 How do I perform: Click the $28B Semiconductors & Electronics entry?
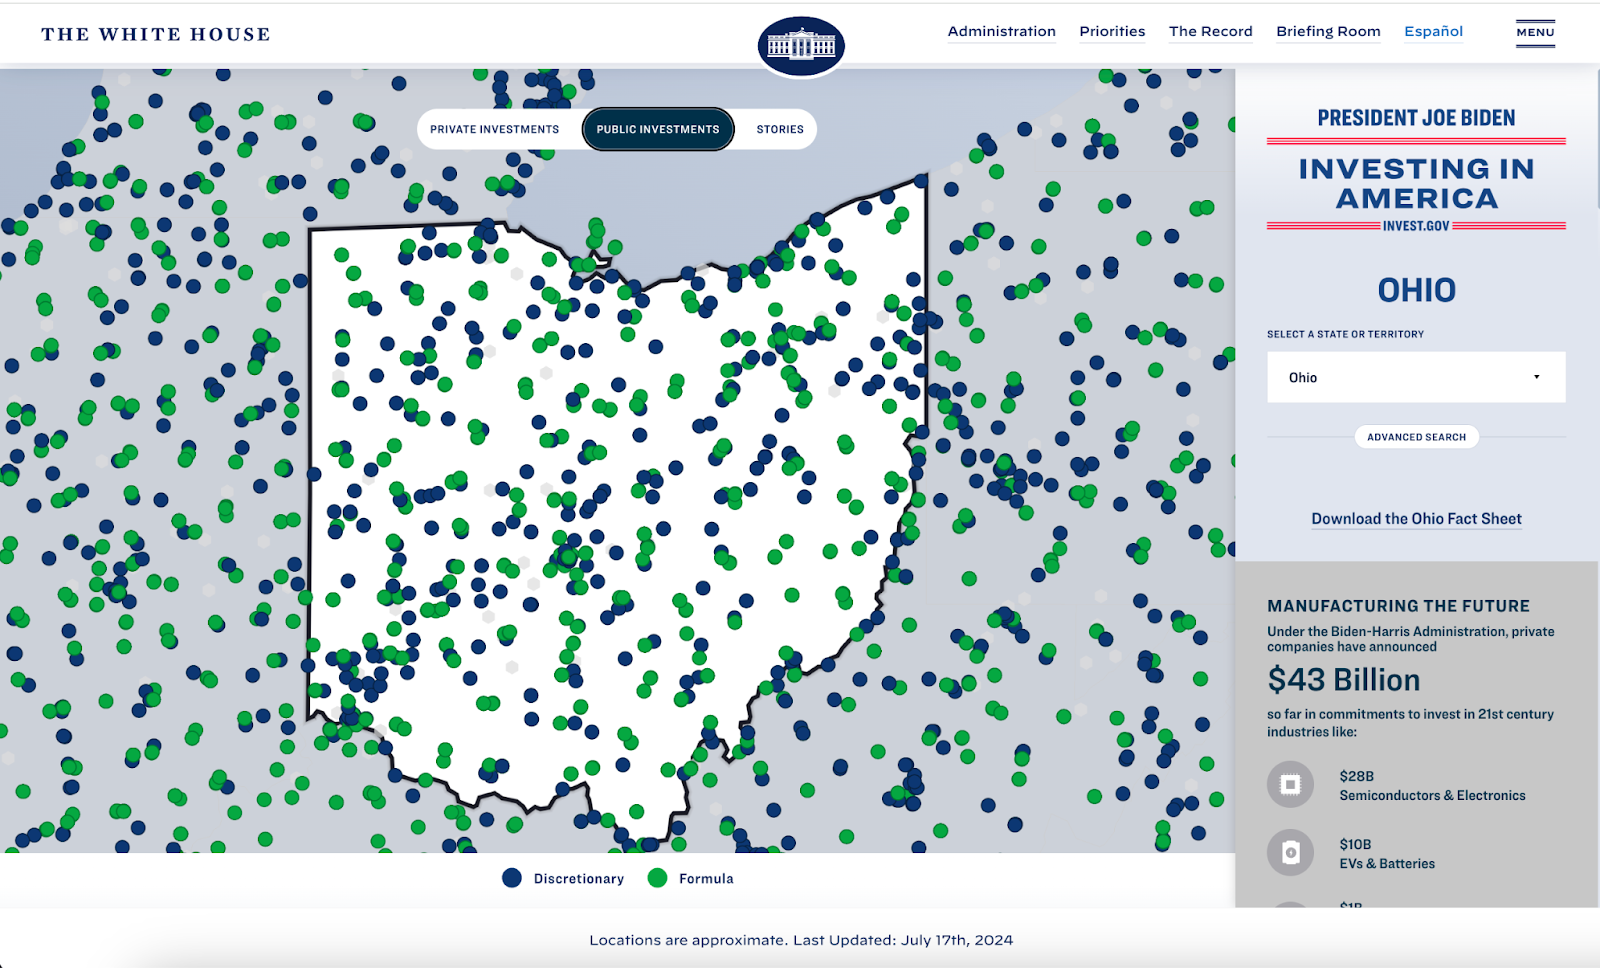(x=1432, y=786)
